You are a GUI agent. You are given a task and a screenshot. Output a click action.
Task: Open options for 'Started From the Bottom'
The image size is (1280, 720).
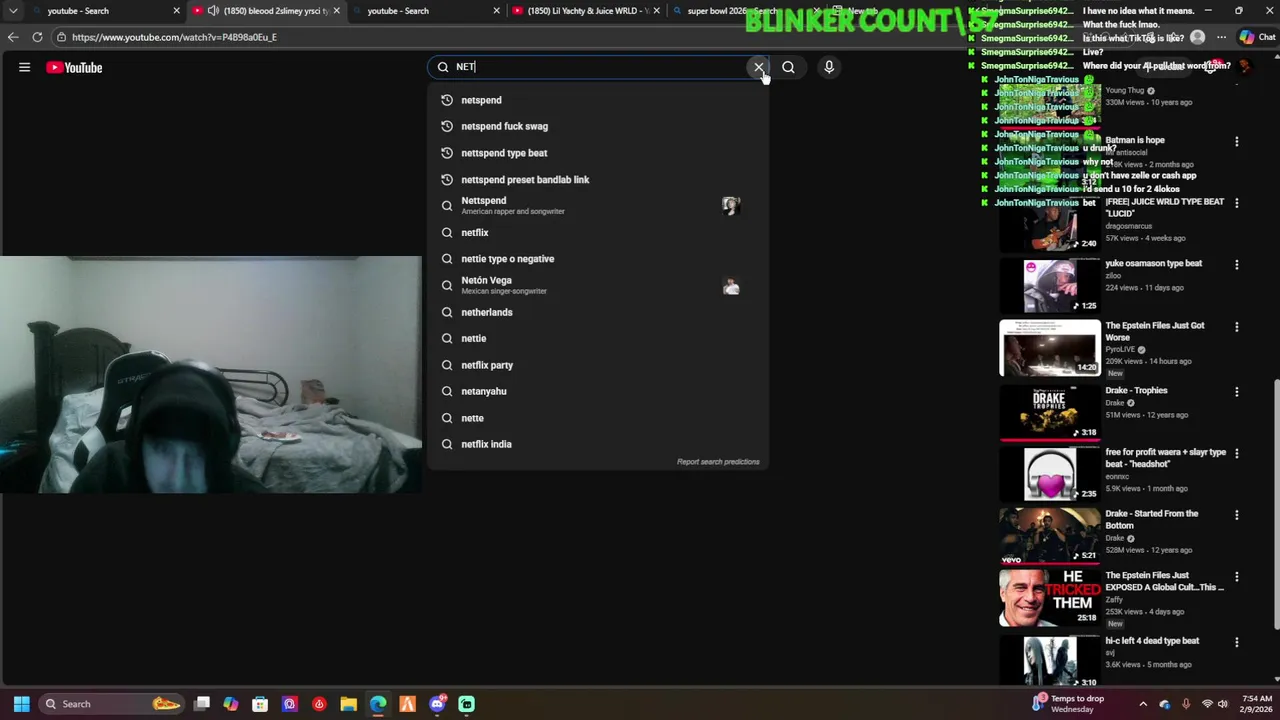pos(1237,515)
